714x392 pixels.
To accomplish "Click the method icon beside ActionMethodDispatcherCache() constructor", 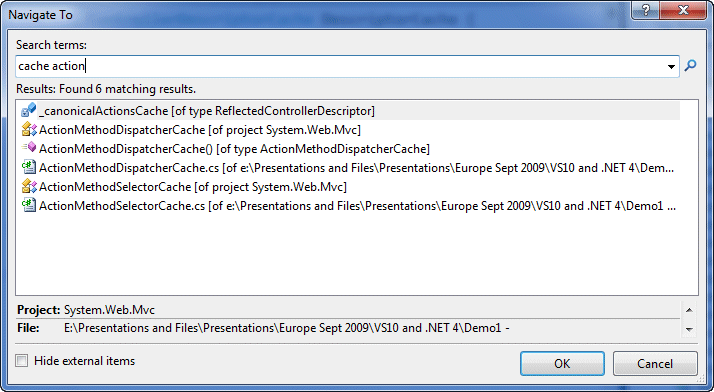I will point(29,148).
